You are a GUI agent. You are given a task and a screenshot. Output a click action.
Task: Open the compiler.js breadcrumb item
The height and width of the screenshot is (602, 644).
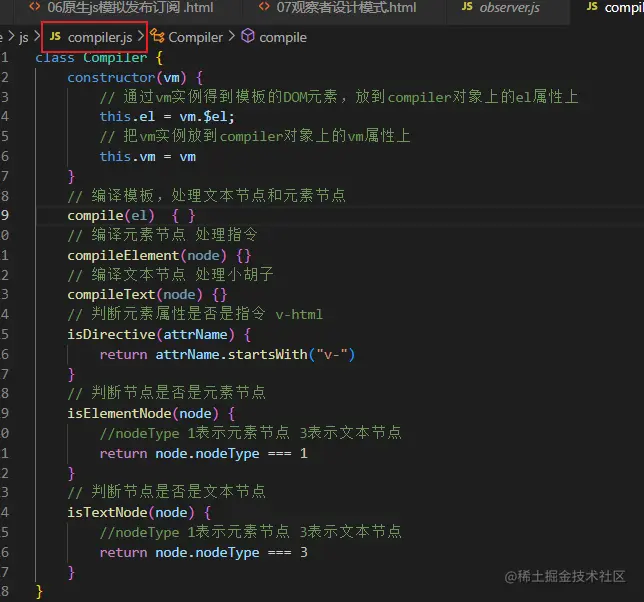[100, 37]
